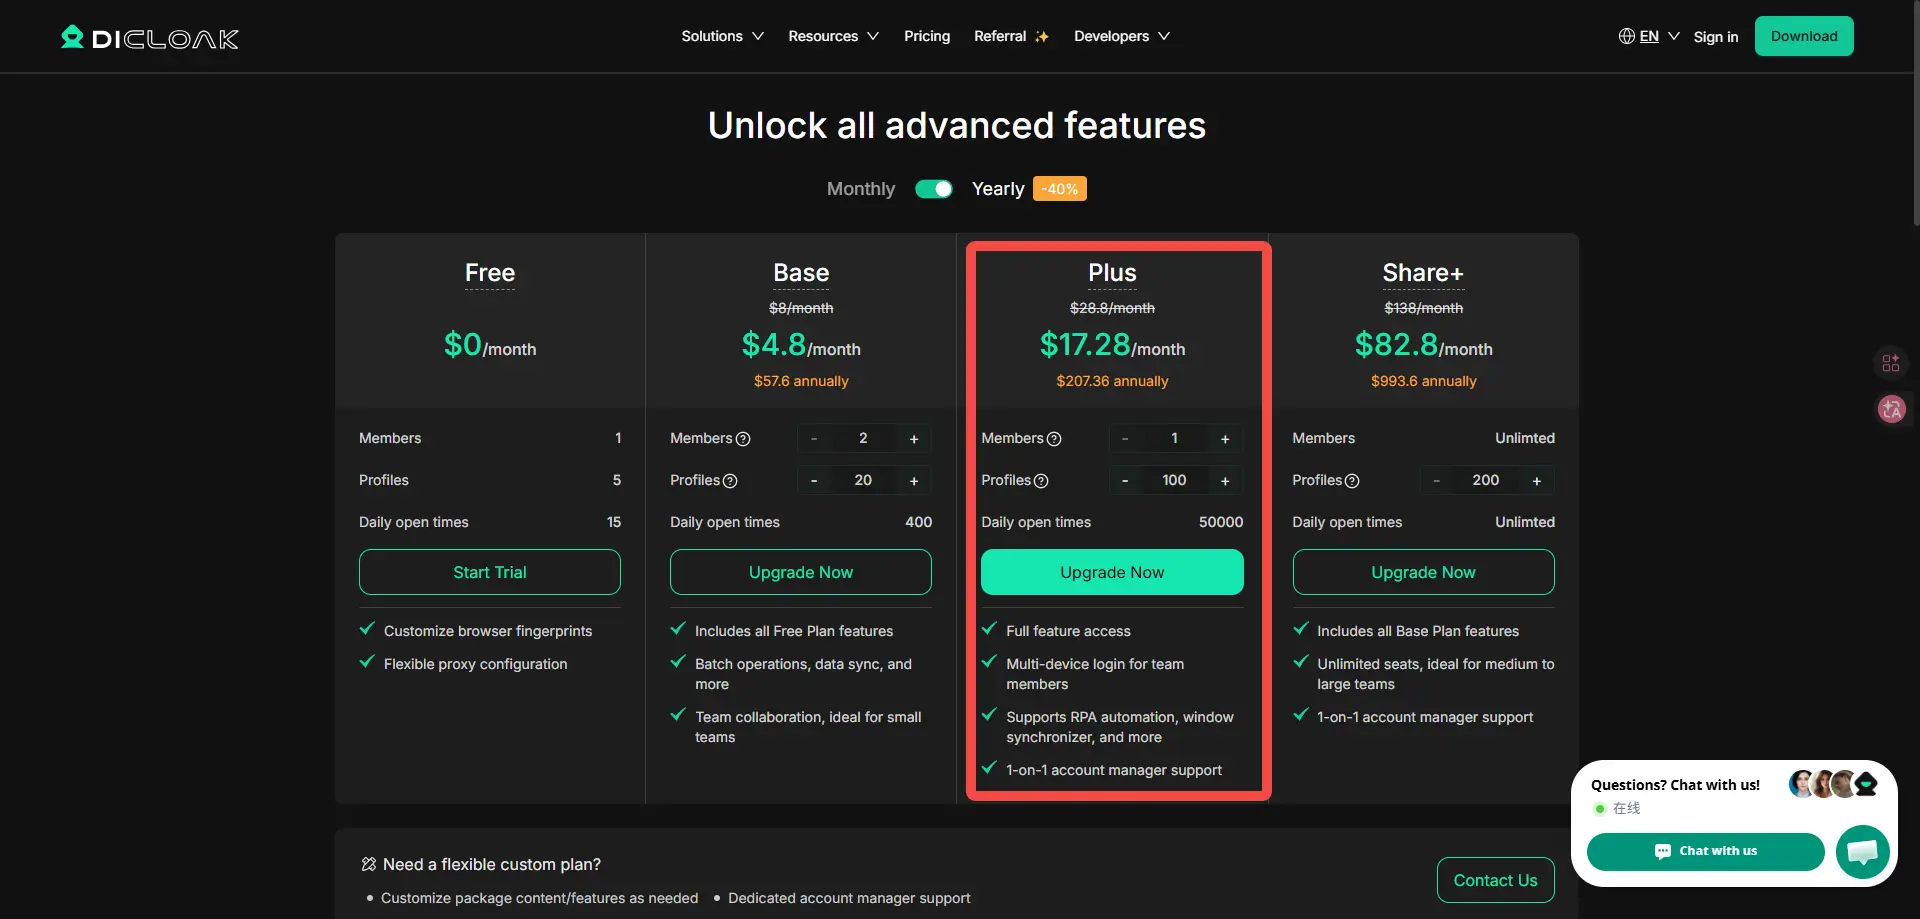The width and height of the screenshot is (1920, 919).
Task: Open the floating chat bubble icon
Action: [1862, 851]
